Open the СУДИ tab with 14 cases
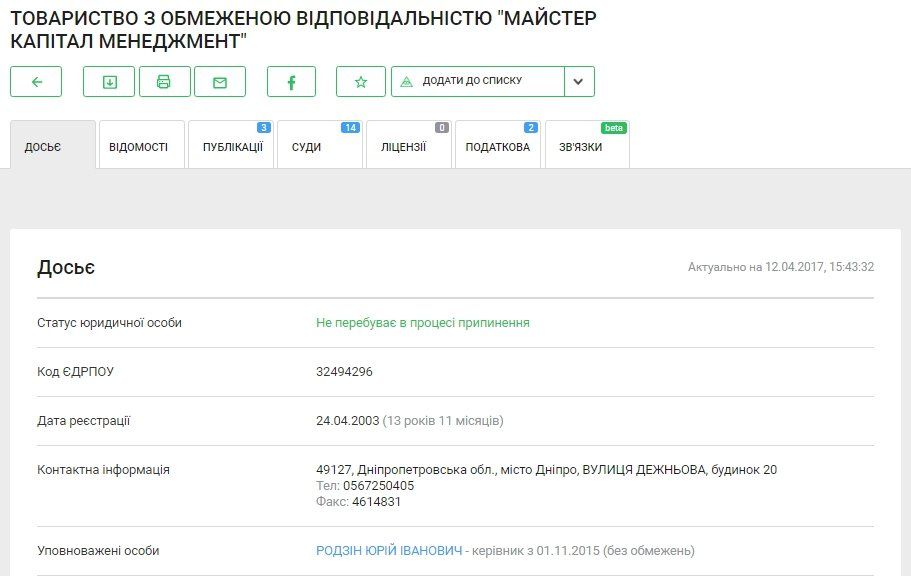Screen dimensions: 911x576 [312, 144]
